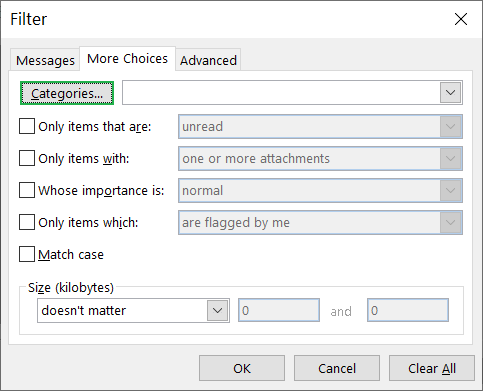Open the Advanced tab

[208, 60]
